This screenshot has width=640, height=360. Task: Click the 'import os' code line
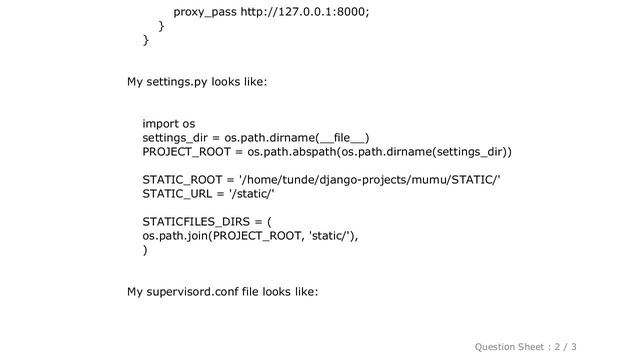pyautogui.click(x=169, y=124)
